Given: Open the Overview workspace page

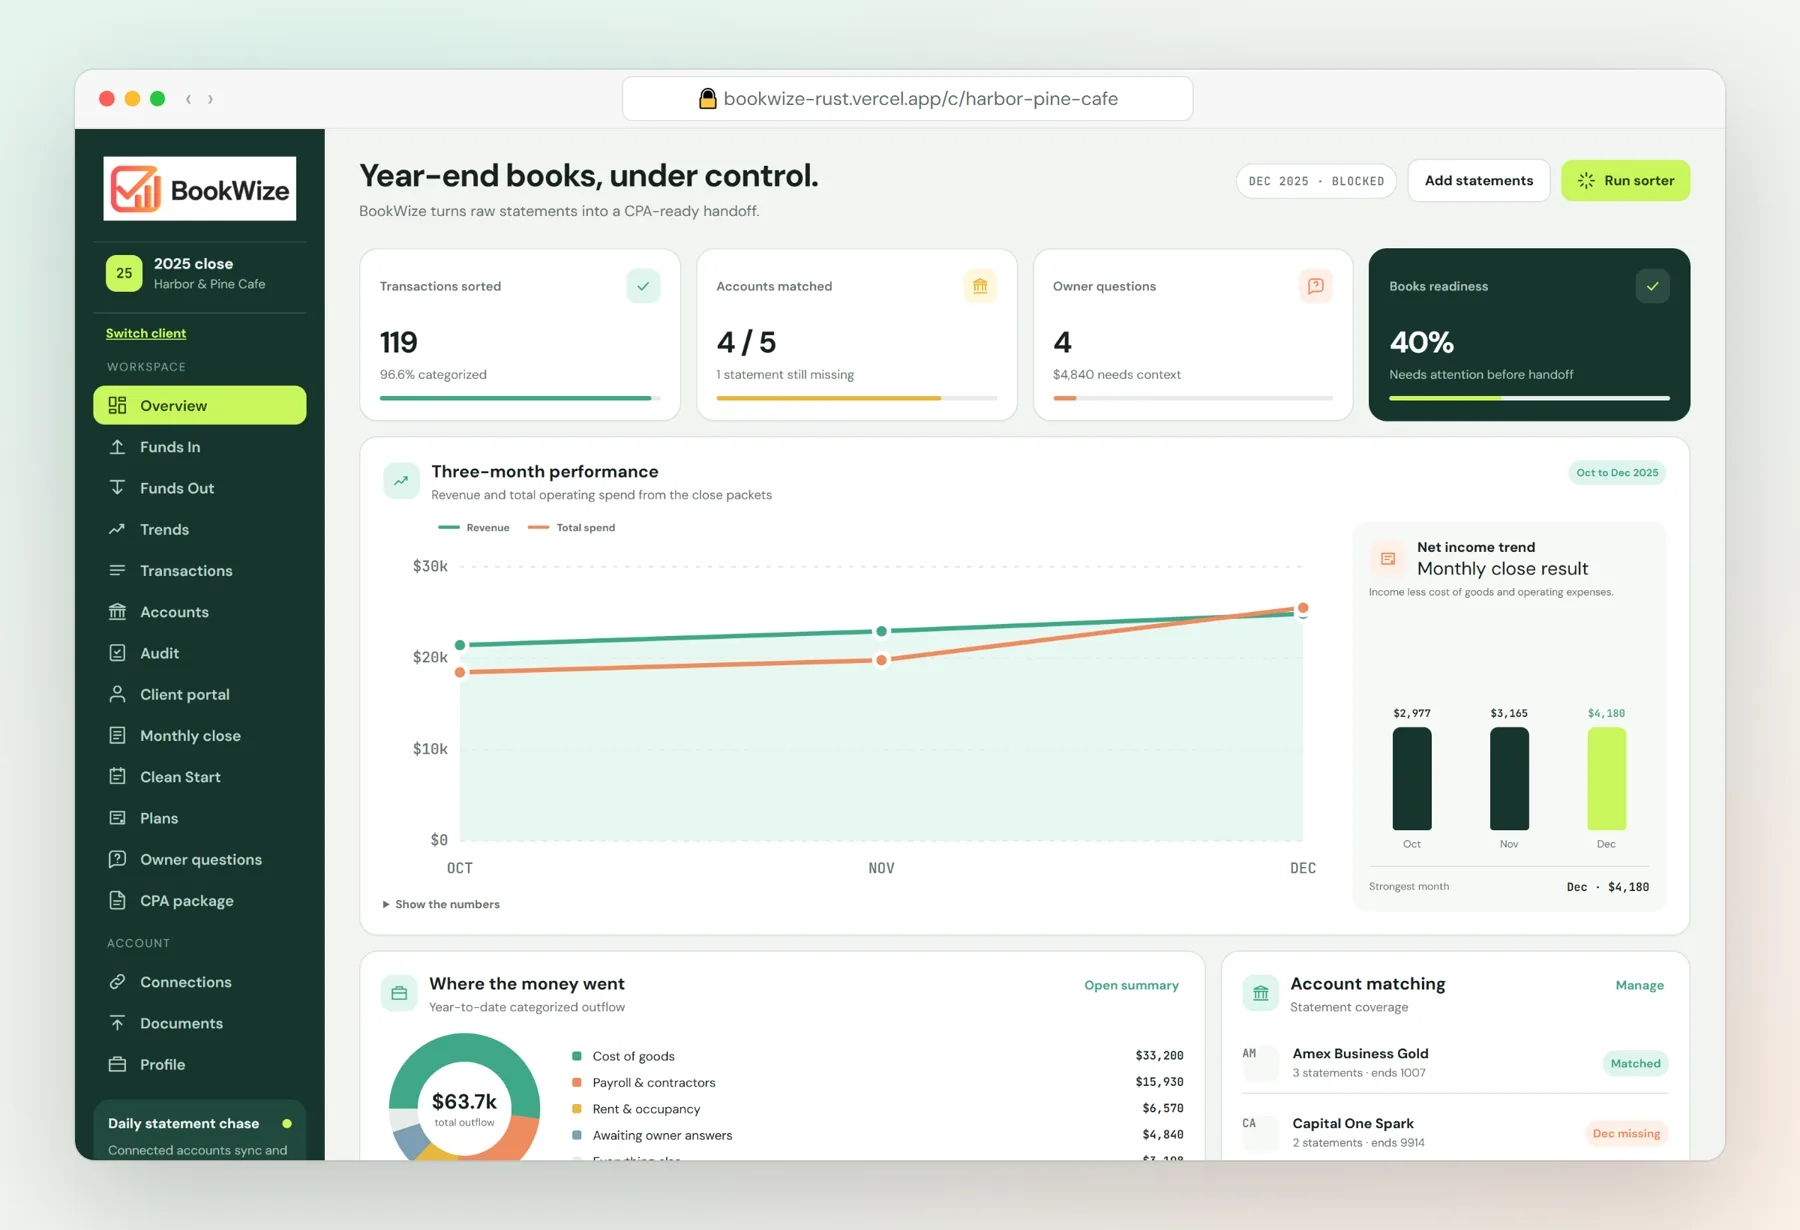Looking at the screenshot, I should coord(200,405).
